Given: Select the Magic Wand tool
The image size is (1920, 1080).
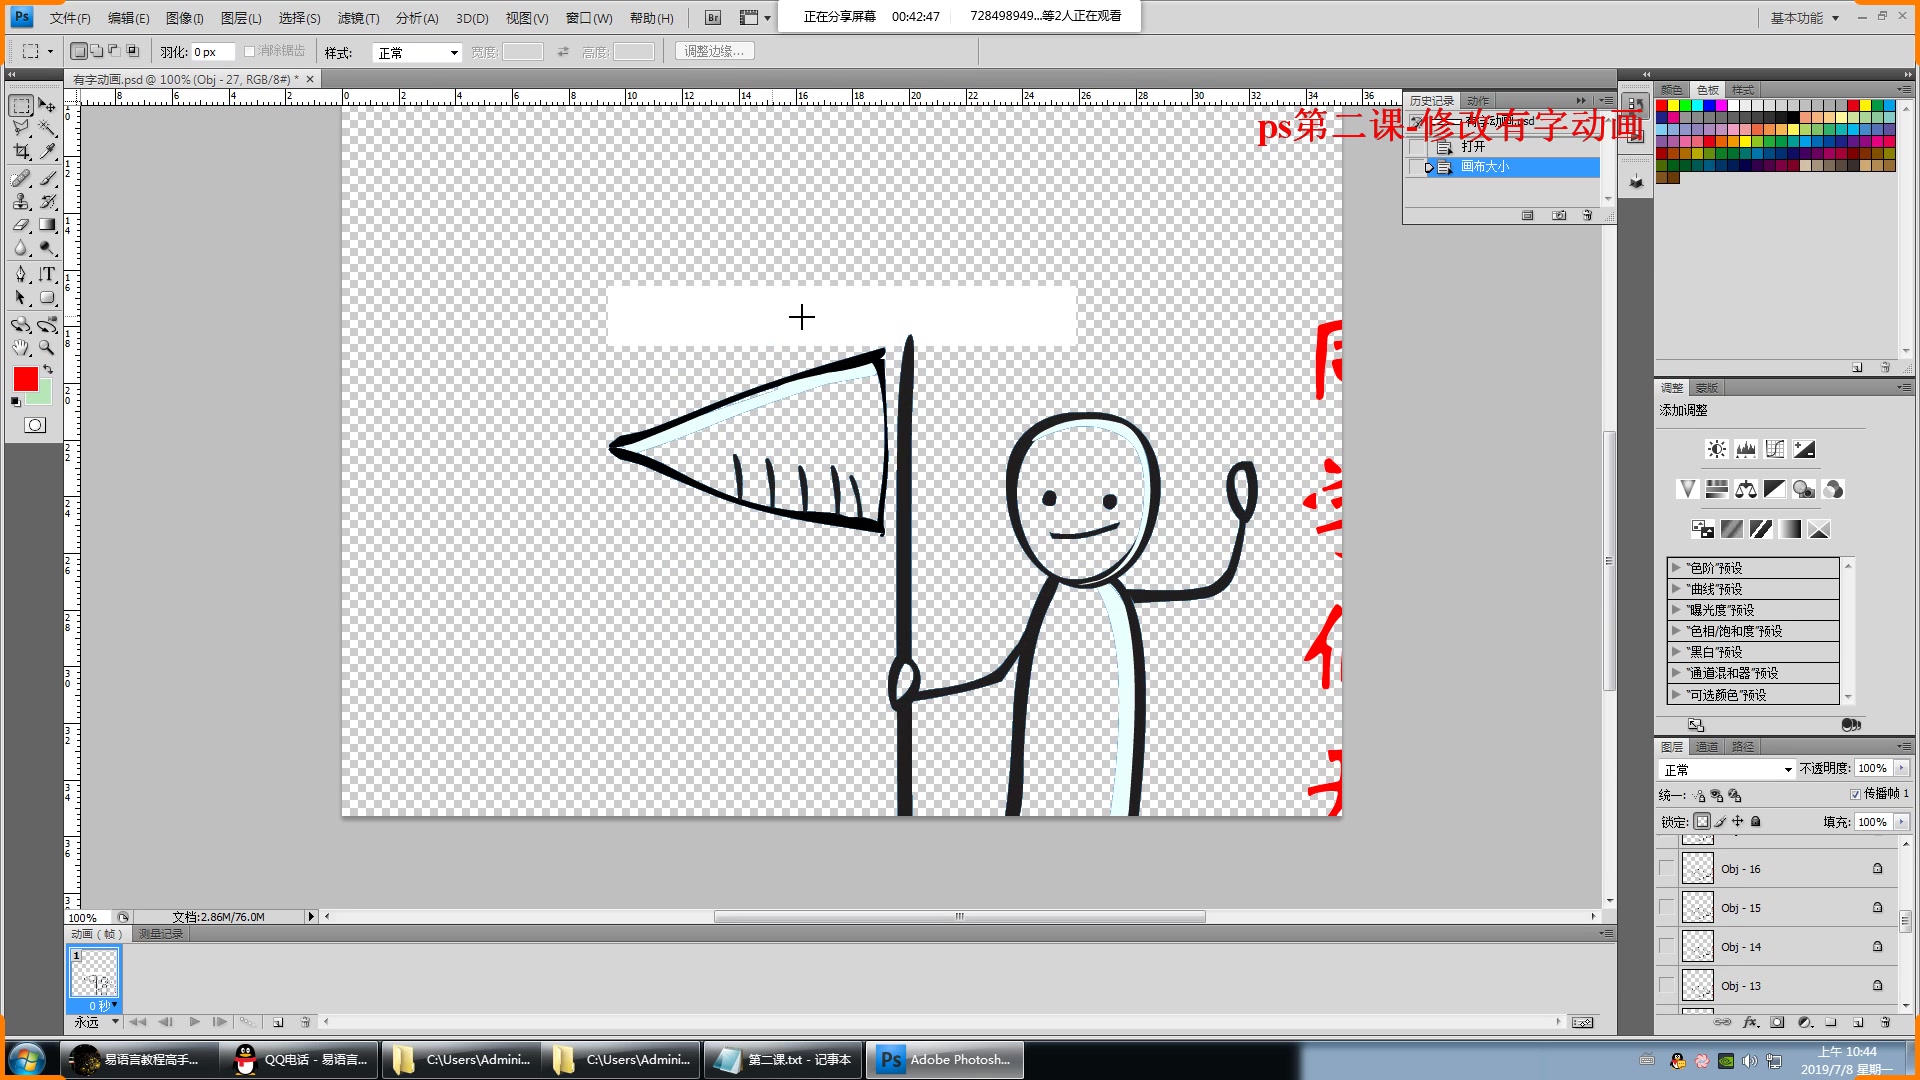Looking at the screenshot, I should 47,128.
